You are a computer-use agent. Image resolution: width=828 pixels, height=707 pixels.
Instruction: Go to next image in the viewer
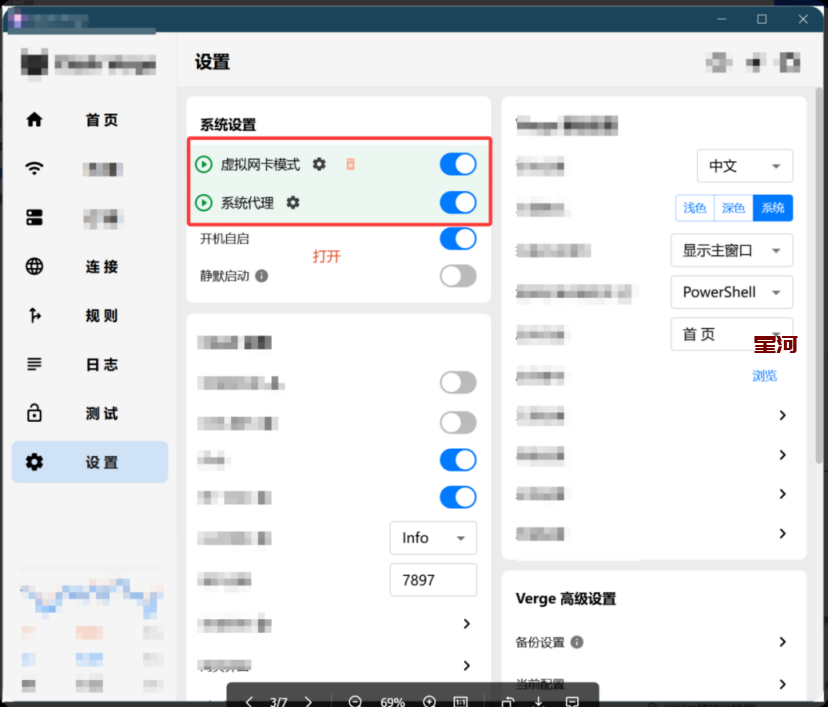(308, 701)
